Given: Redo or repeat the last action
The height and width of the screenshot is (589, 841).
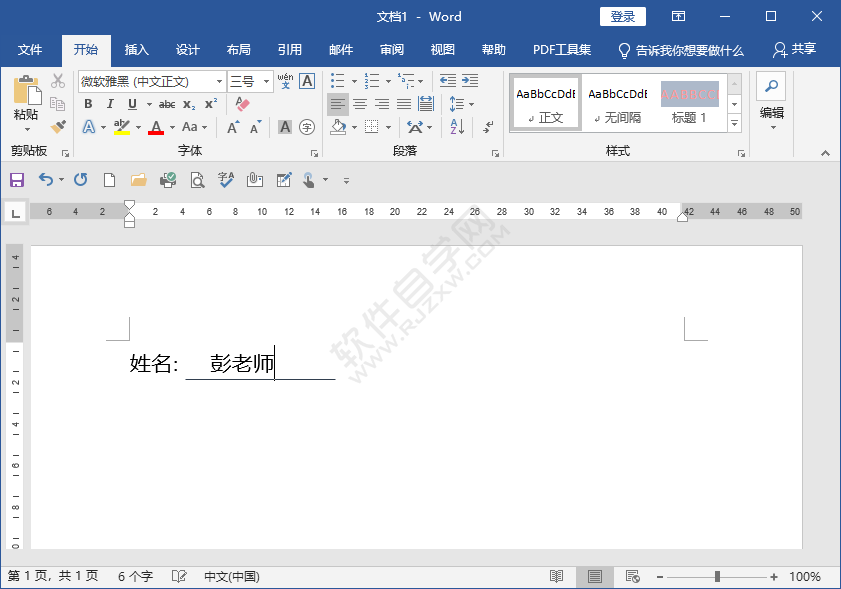Looking at the screenshot, I should pyautogui.click(x=80, y=180).
